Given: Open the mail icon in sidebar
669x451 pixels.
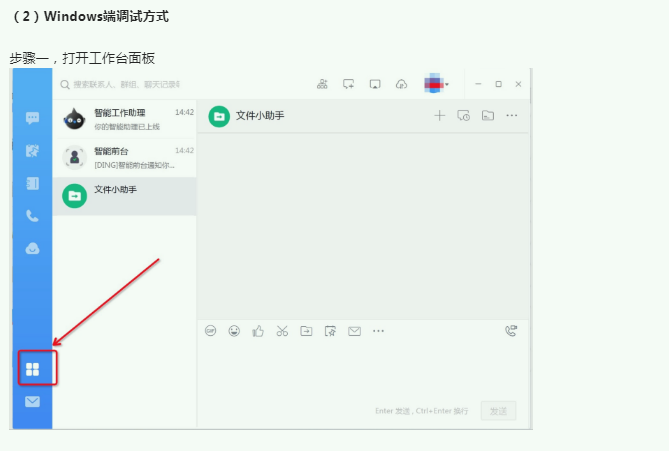Looking at the screenshot, I should [x=32, y=402].
